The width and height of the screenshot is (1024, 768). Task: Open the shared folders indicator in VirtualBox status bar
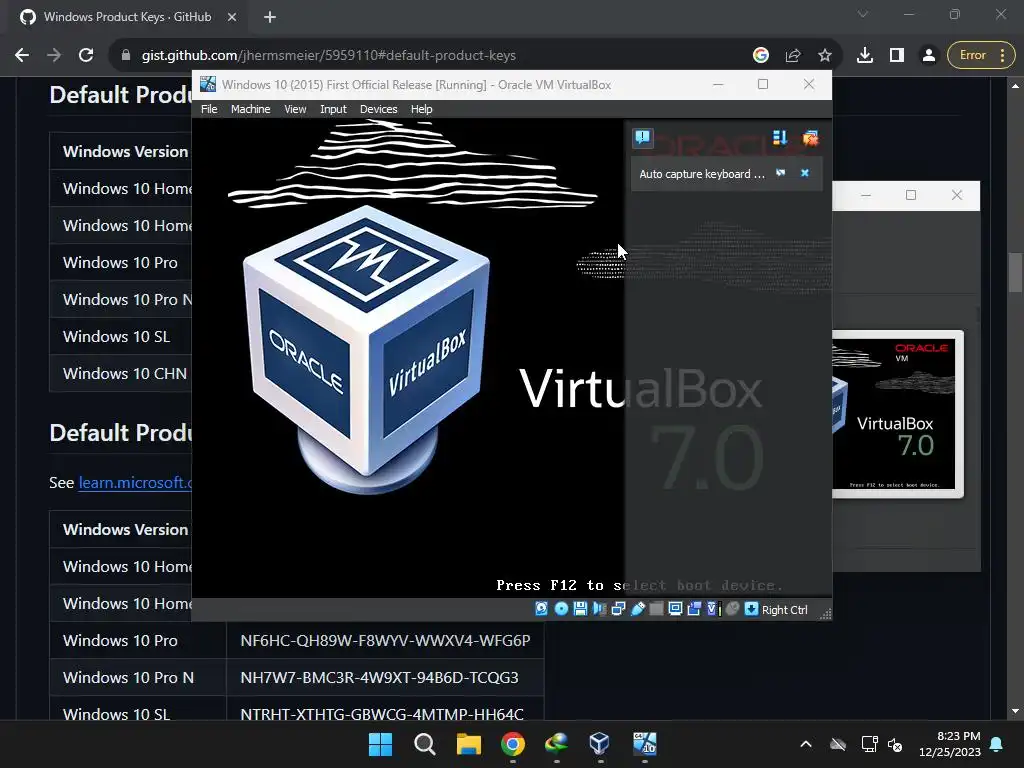(656, 609)
